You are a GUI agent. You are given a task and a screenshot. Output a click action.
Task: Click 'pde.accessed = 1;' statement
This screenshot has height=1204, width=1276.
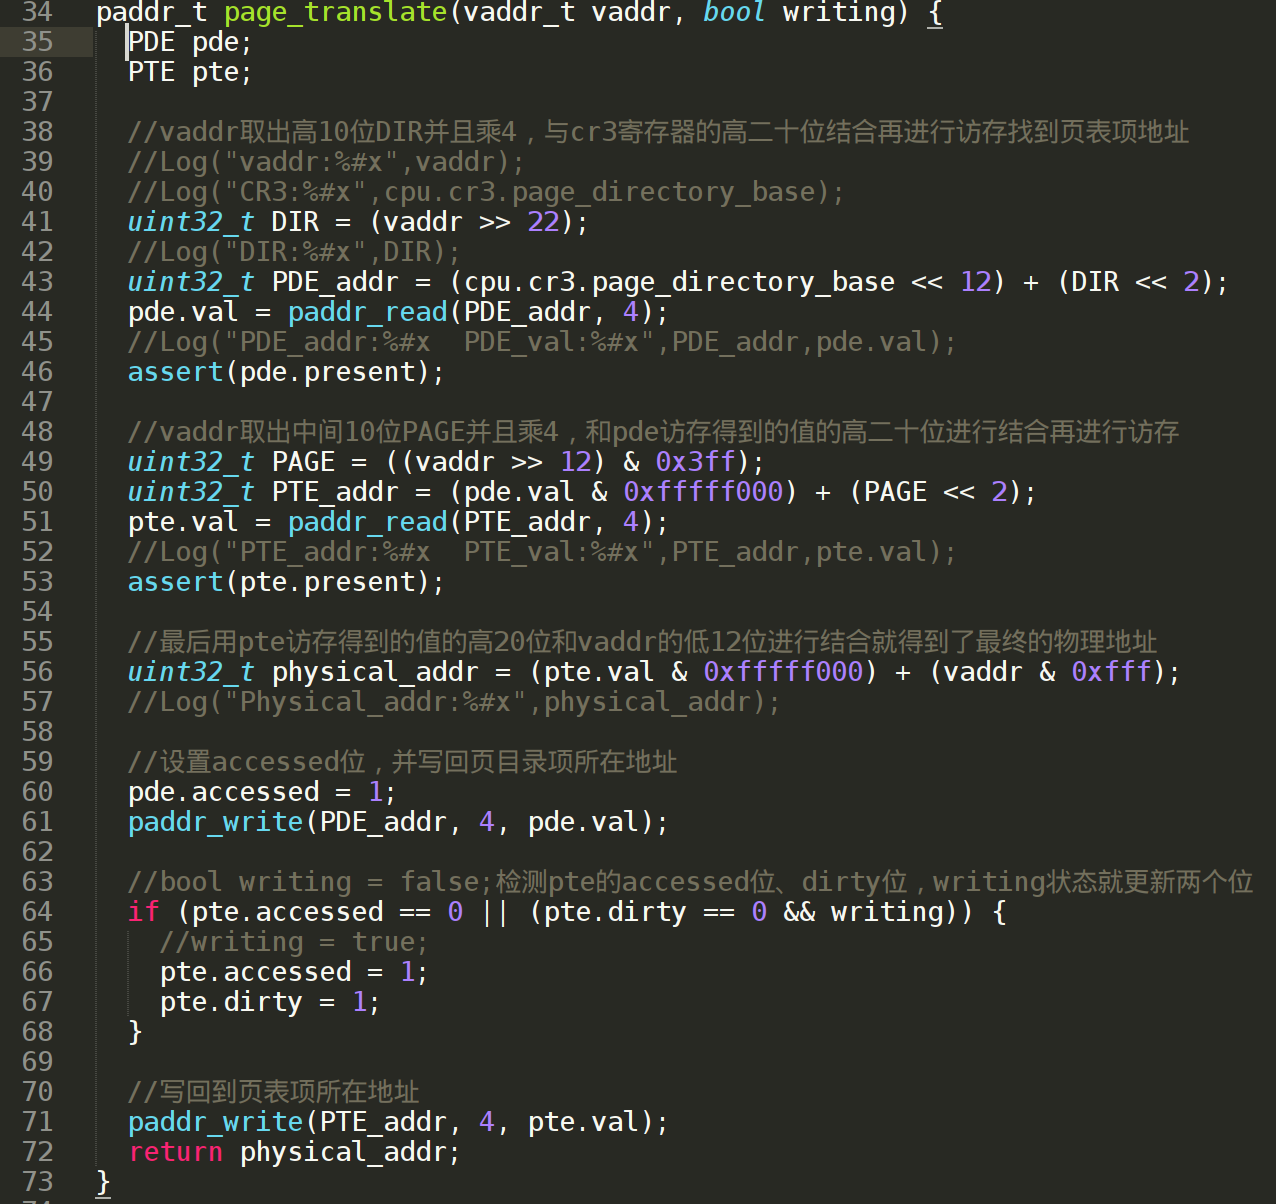tap(262, 792)
